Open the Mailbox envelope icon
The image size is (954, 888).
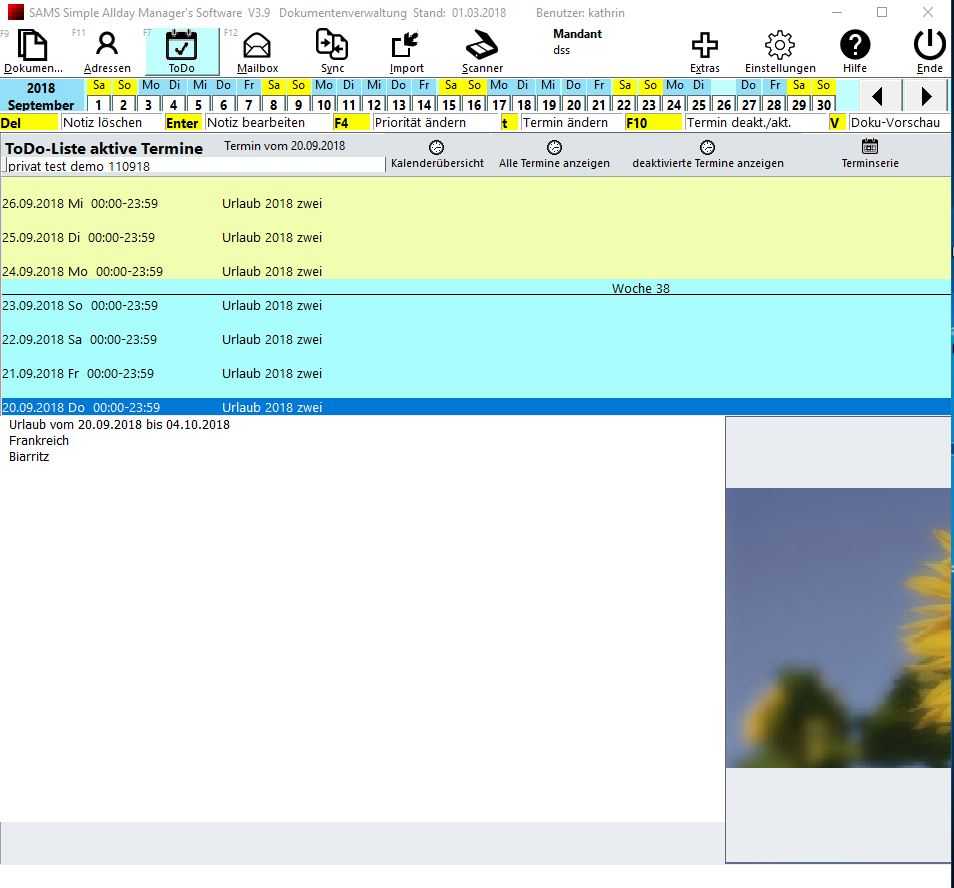pos(257,48)
